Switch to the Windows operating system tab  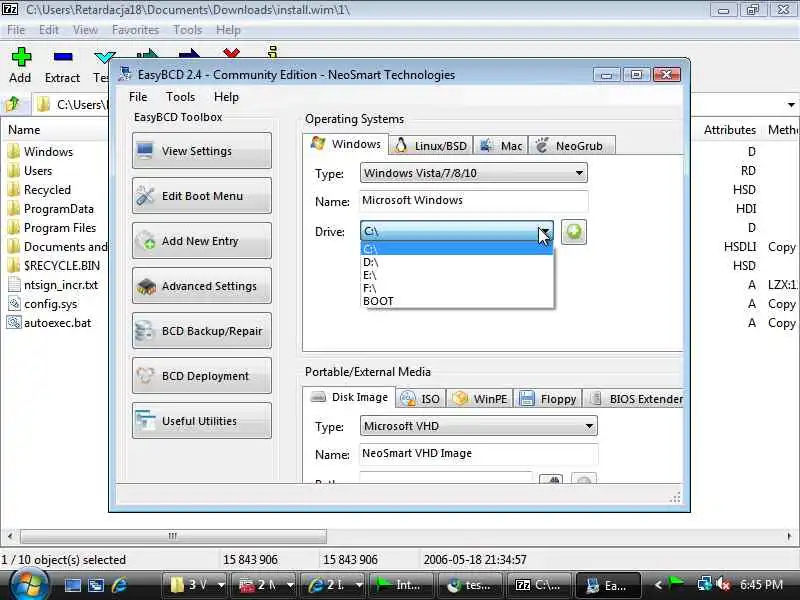click(345, 144)
